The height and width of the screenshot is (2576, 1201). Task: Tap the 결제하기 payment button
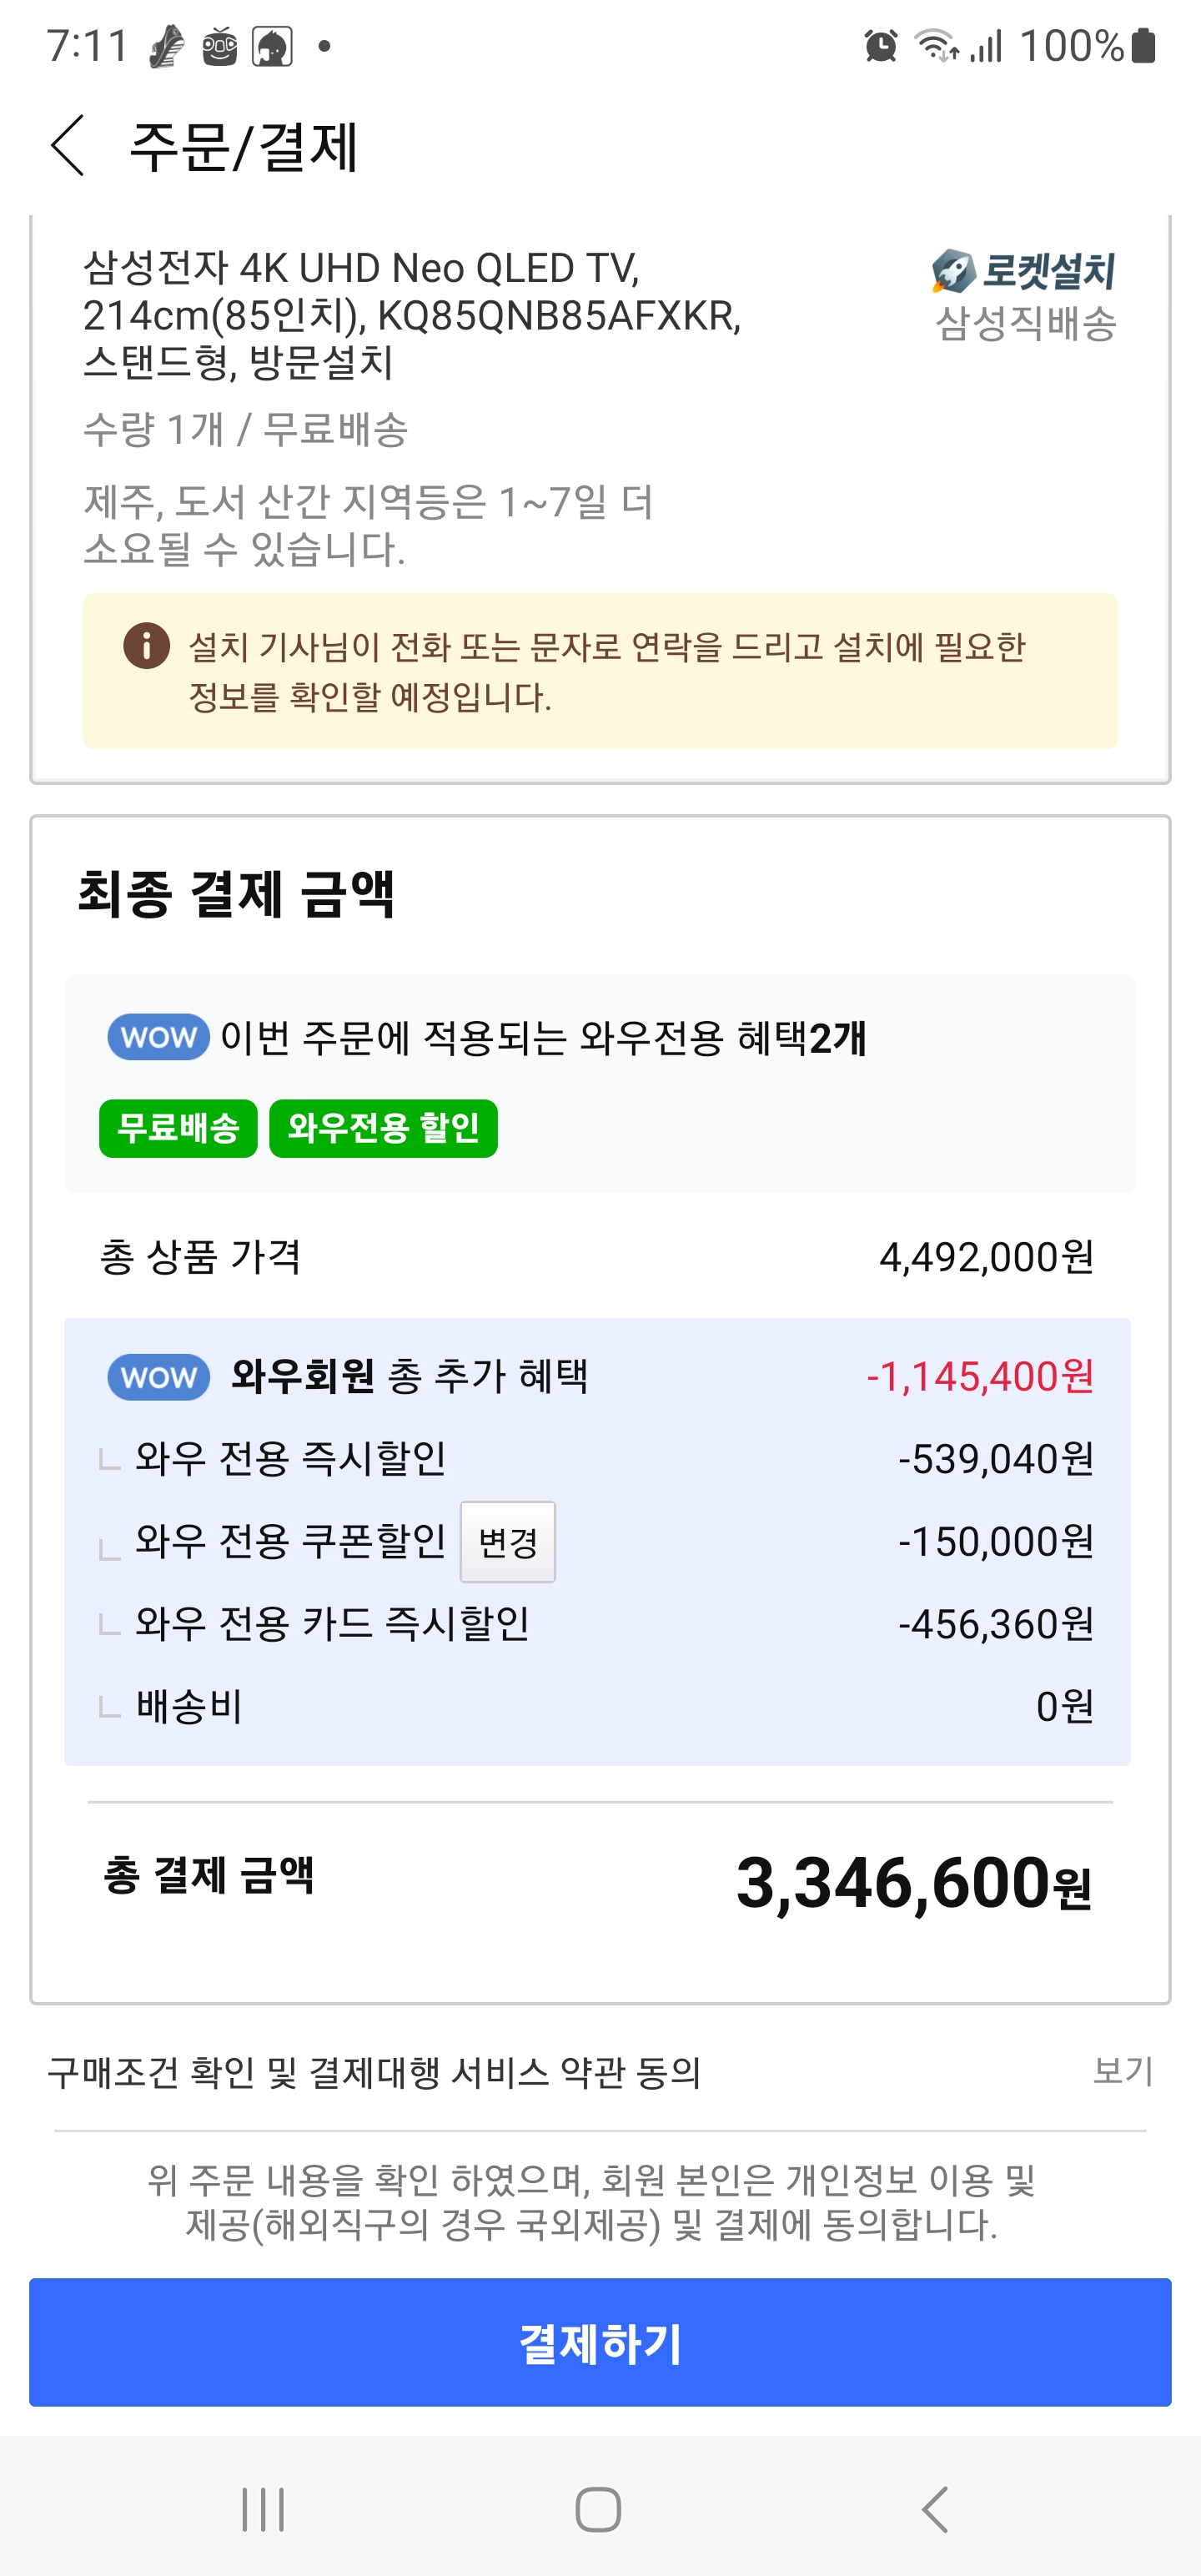(x=600, y=2342)
